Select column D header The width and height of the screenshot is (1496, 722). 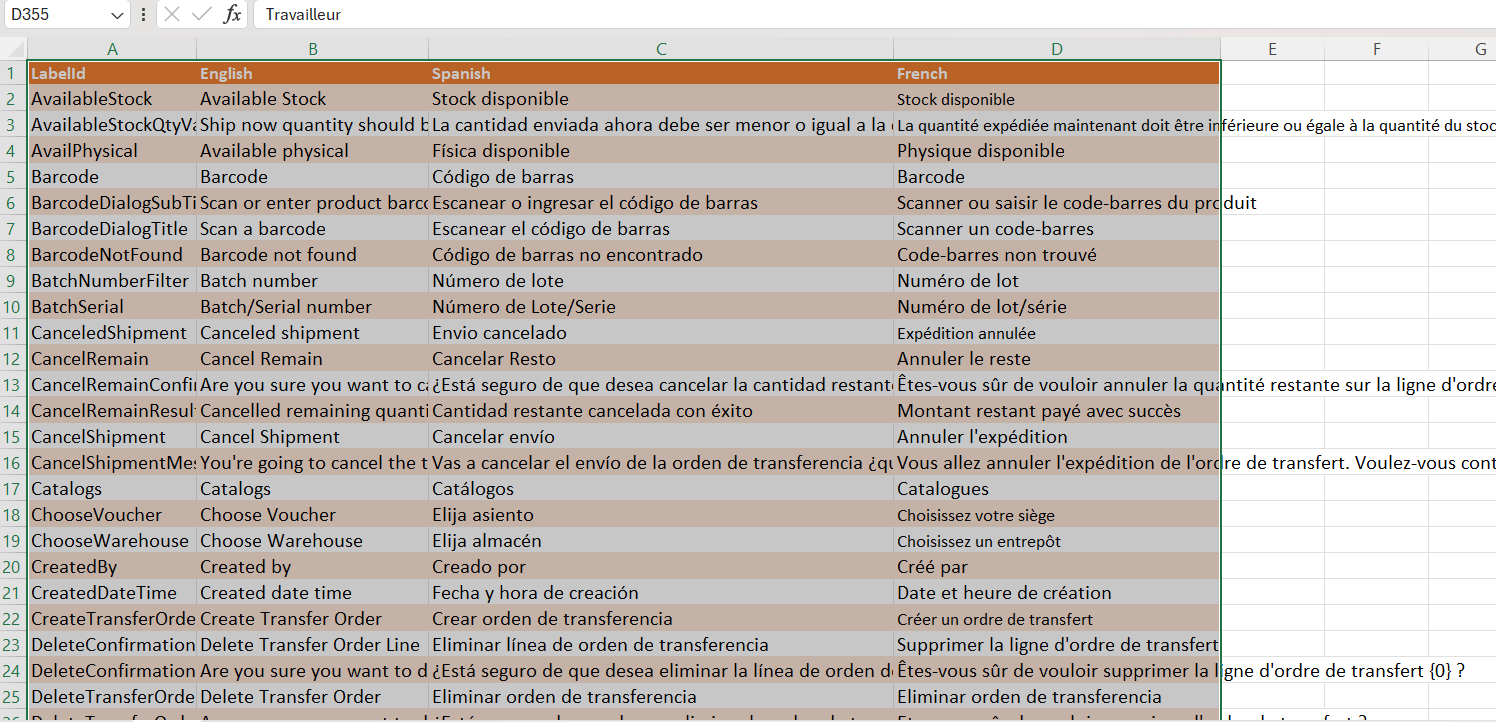click(x=1057, y=49)
